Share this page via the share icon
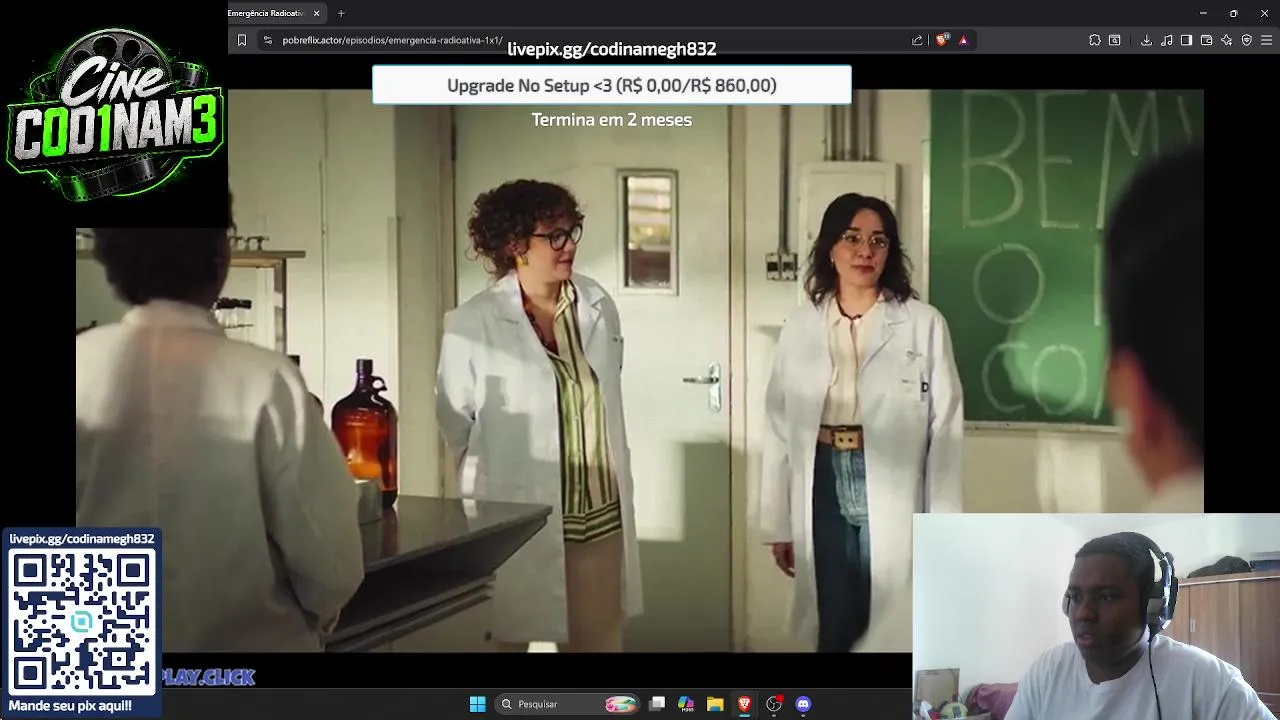The width and height of the screenshot is (1280, 720). (917, 40)
